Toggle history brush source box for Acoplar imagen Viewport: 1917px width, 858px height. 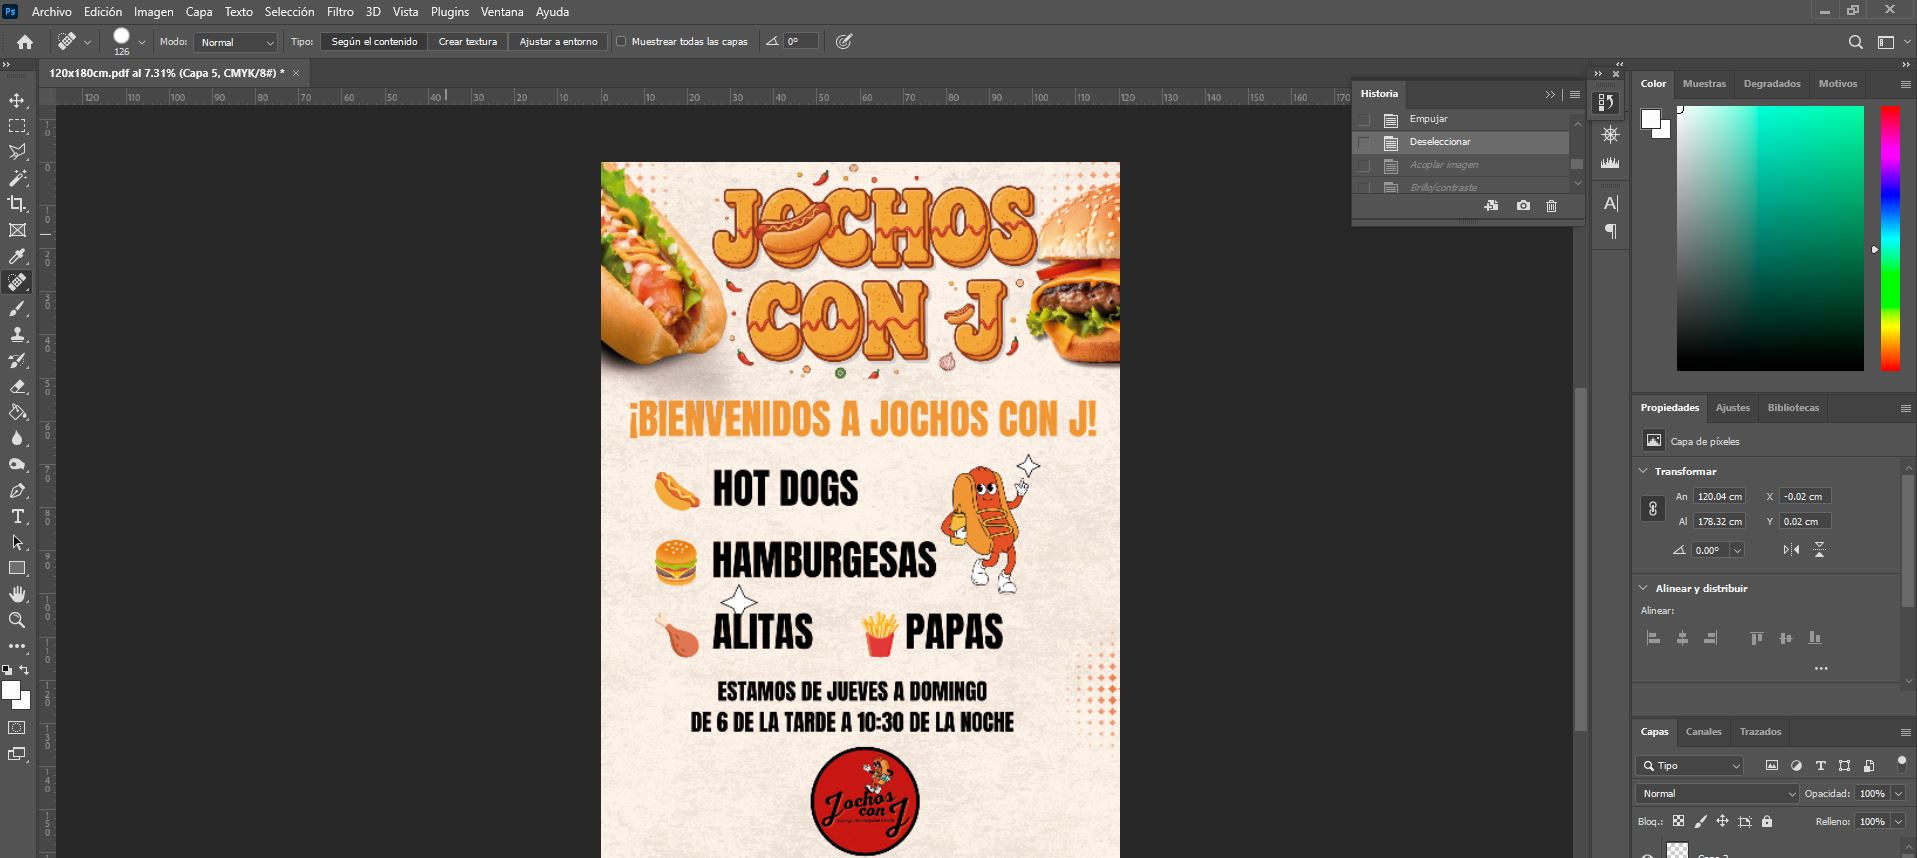pyautogui.click(x=1364, y=165)
